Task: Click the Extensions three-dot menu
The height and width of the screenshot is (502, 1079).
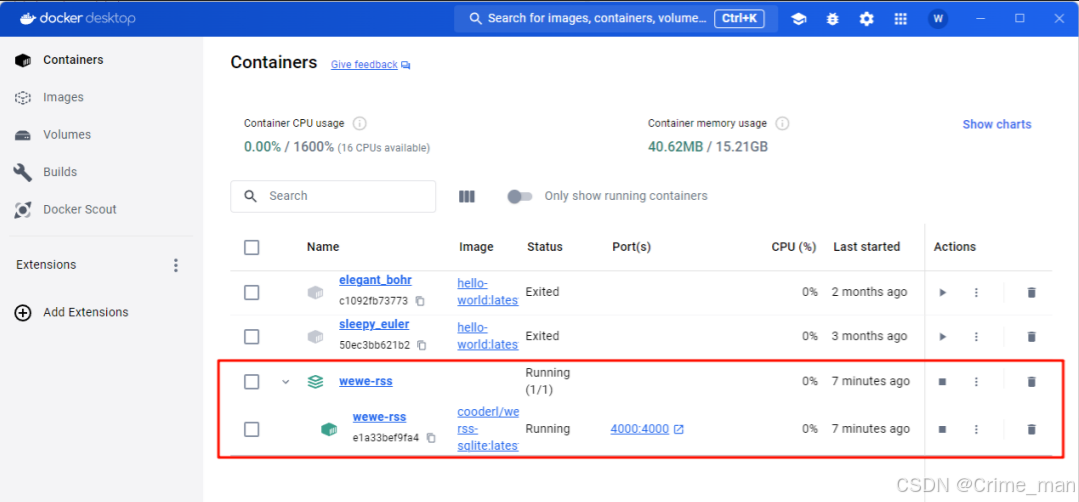Action: tap(176, 265)
